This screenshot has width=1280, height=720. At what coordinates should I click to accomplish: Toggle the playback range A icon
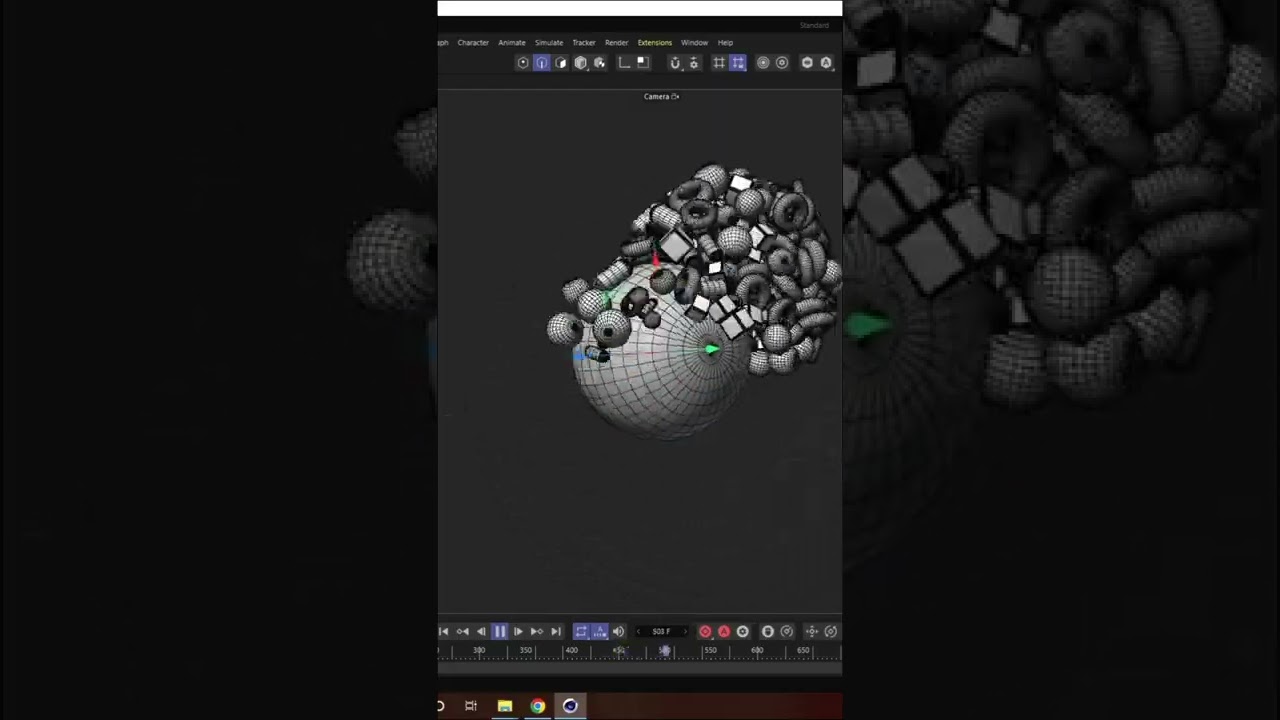(600, 632)
